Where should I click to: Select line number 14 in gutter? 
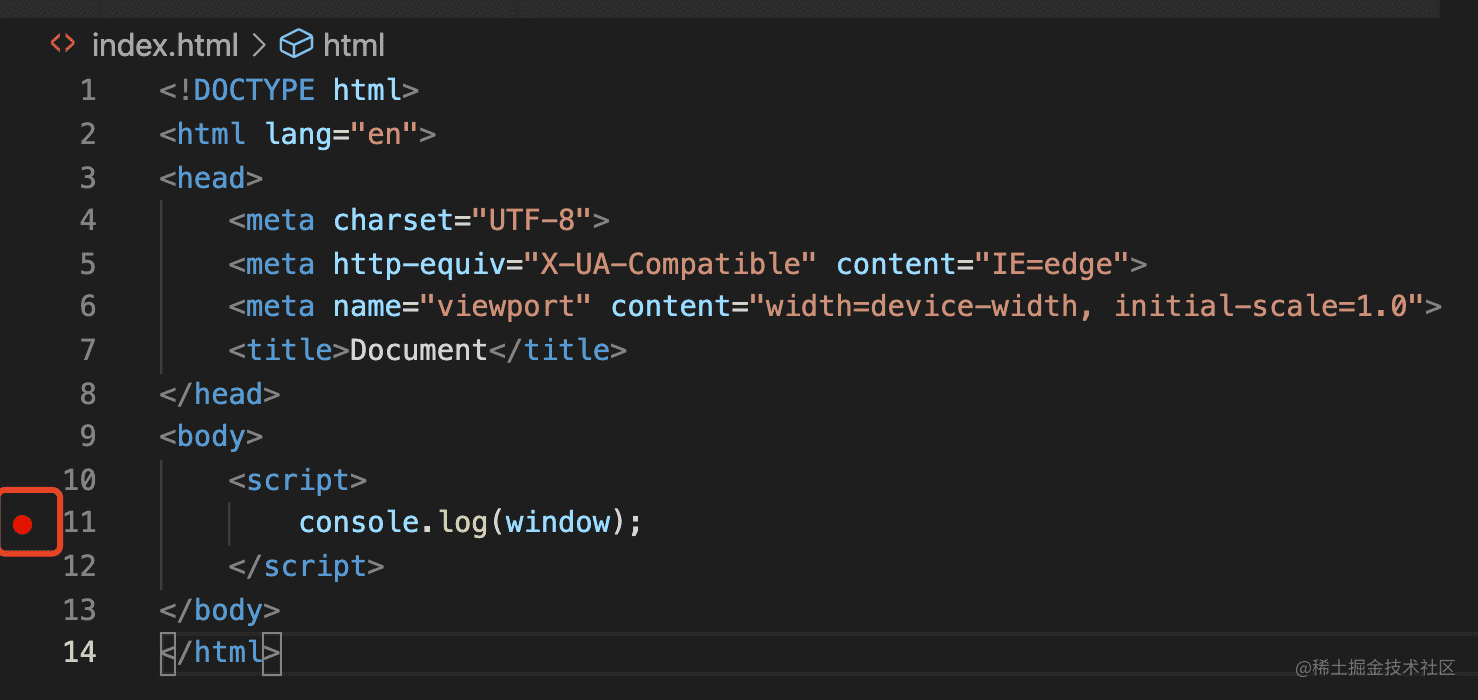coord(80,652)
